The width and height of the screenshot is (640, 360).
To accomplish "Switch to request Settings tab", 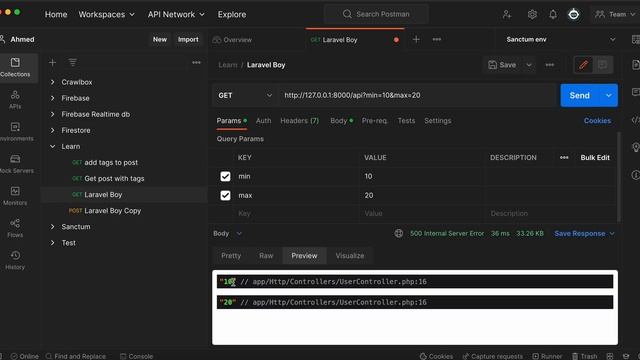I will coord(438,121).
